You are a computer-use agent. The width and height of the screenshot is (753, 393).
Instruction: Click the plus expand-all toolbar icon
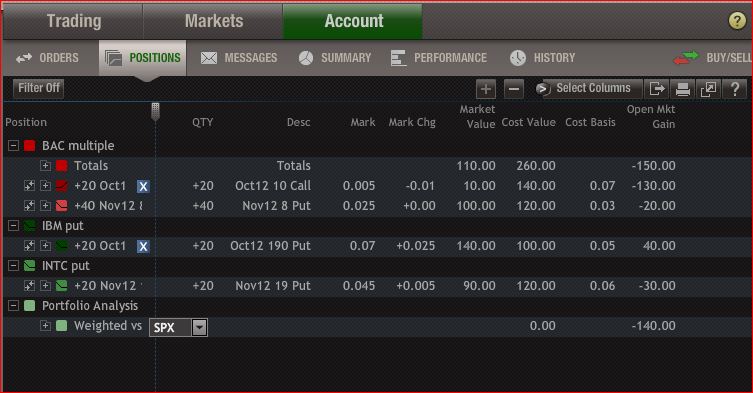(x=486, y=89)
